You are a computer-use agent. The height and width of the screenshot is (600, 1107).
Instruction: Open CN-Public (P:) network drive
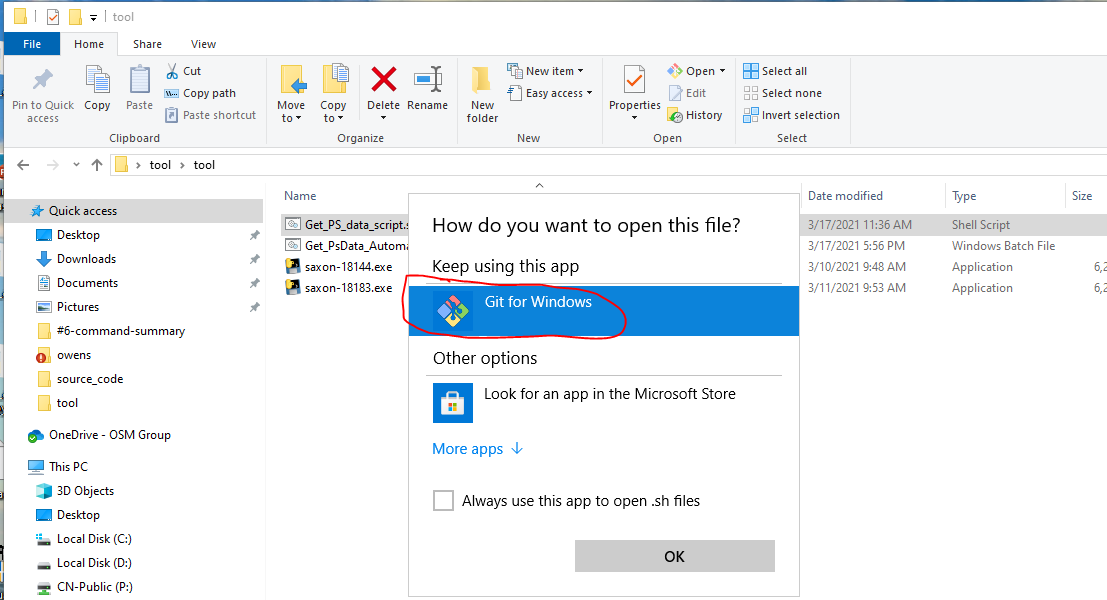[95, 587]
